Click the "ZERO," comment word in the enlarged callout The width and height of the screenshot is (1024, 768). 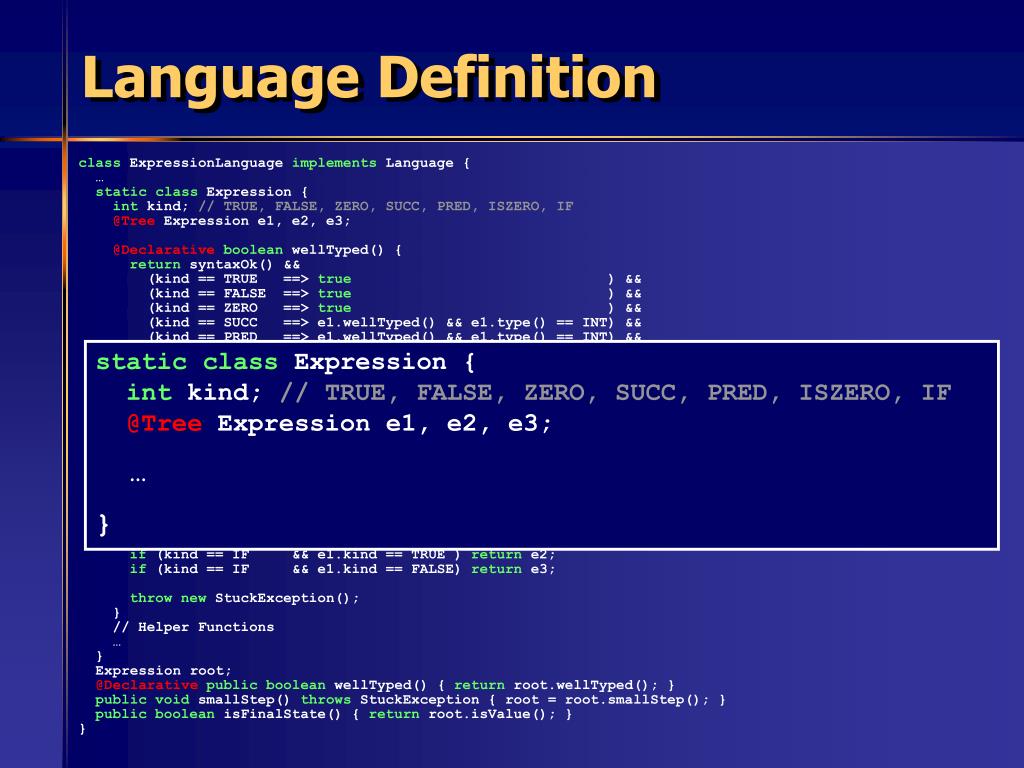click(x=561, y=392)
